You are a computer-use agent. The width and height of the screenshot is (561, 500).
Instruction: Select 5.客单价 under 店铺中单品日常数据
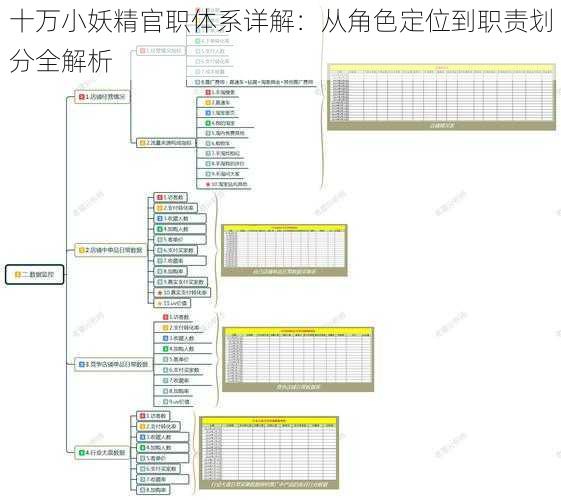[x=180, y=240]
